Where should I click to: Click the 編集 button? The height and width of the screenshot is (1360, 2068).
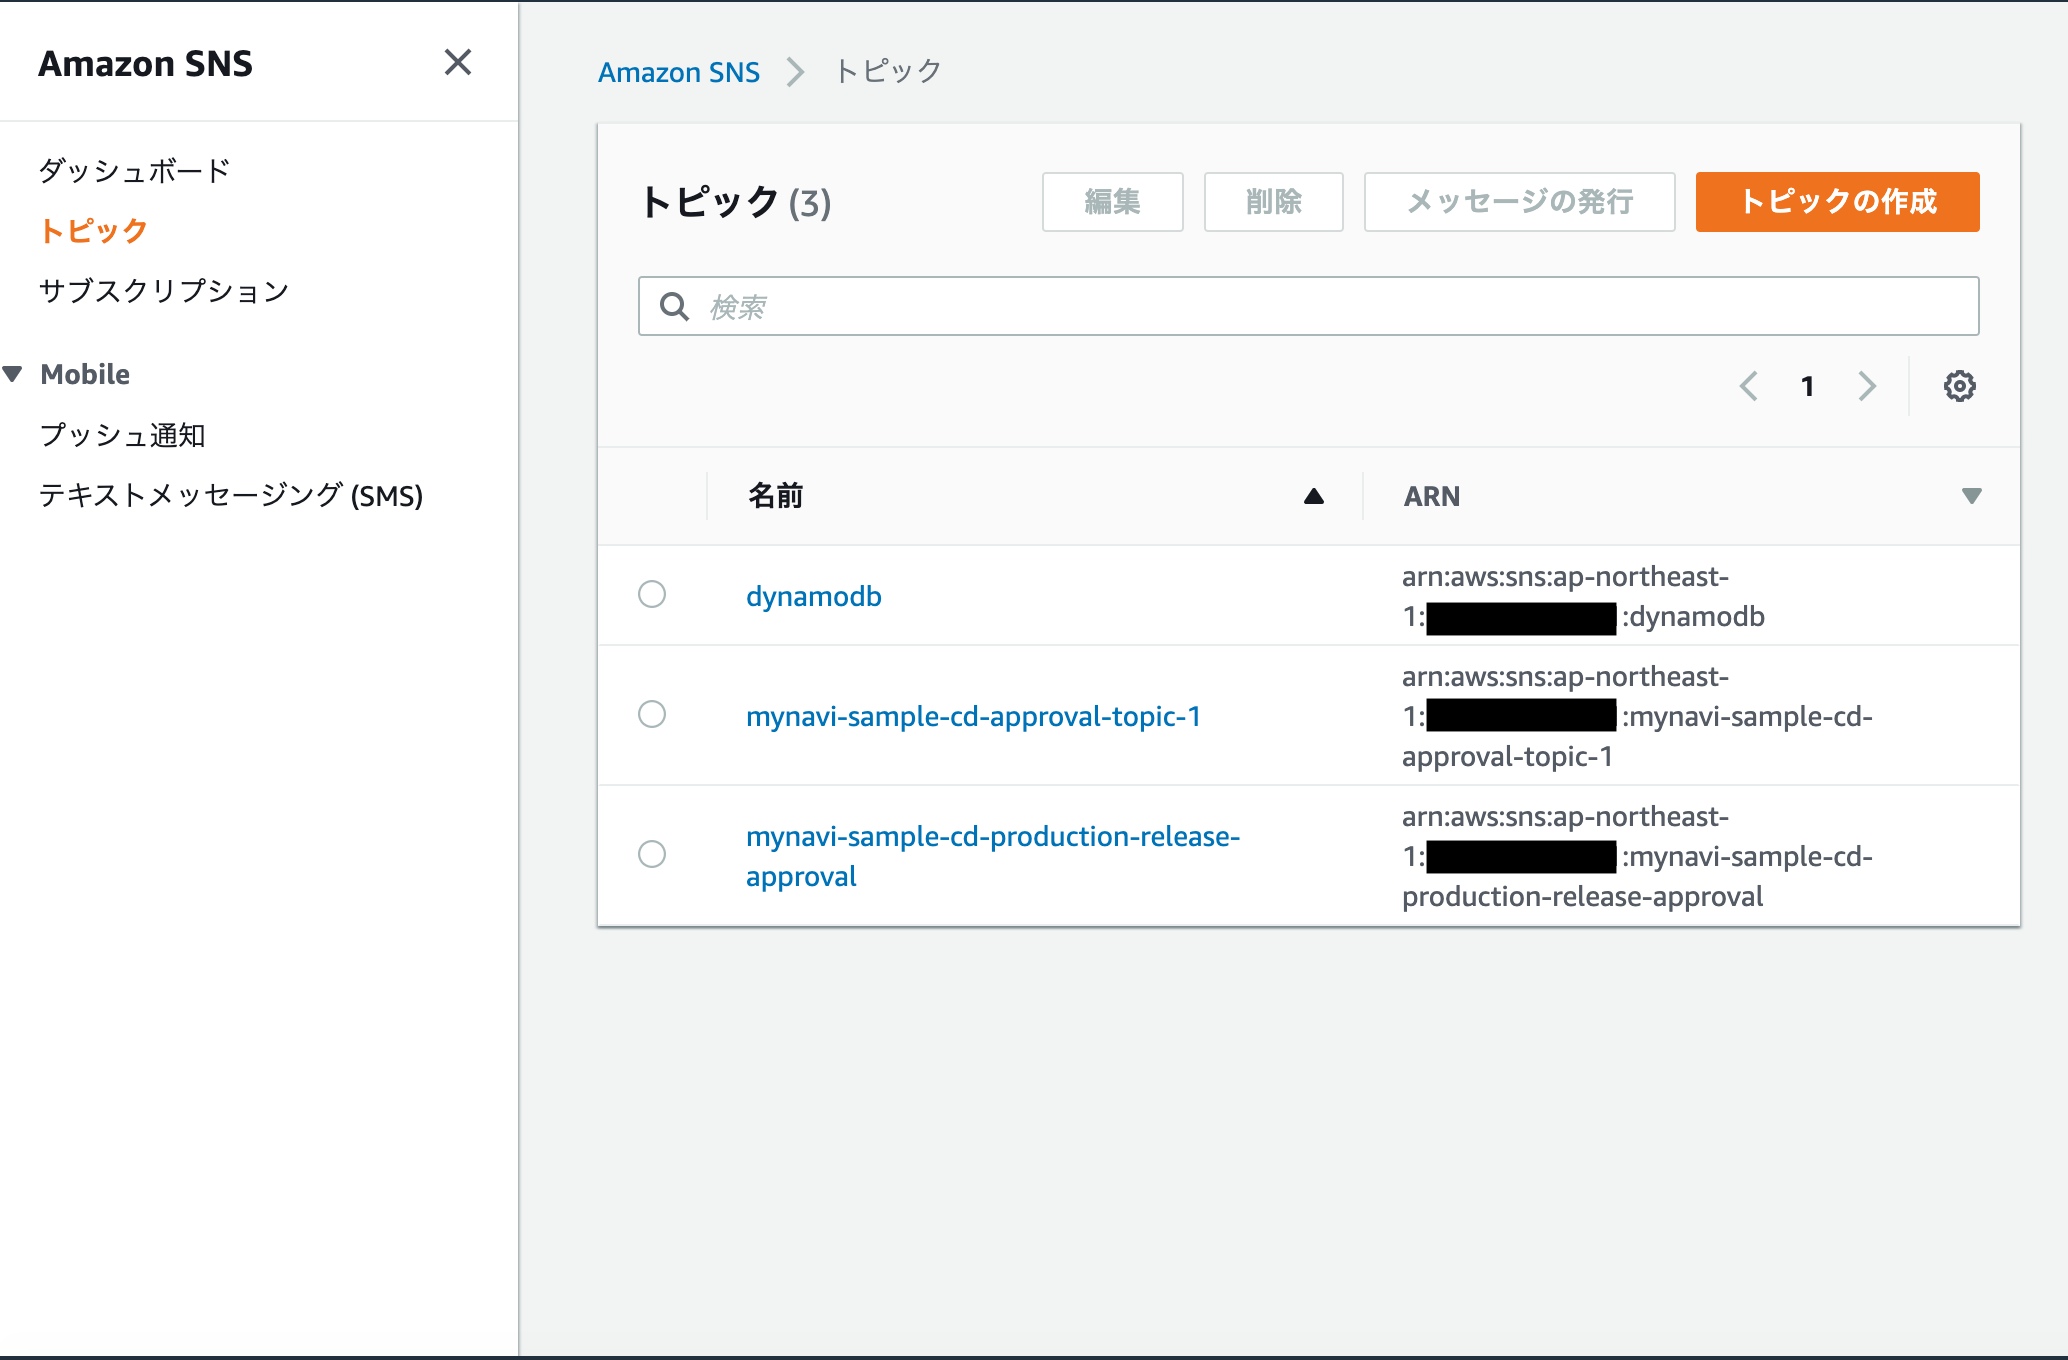click(x=1112, y=202)
